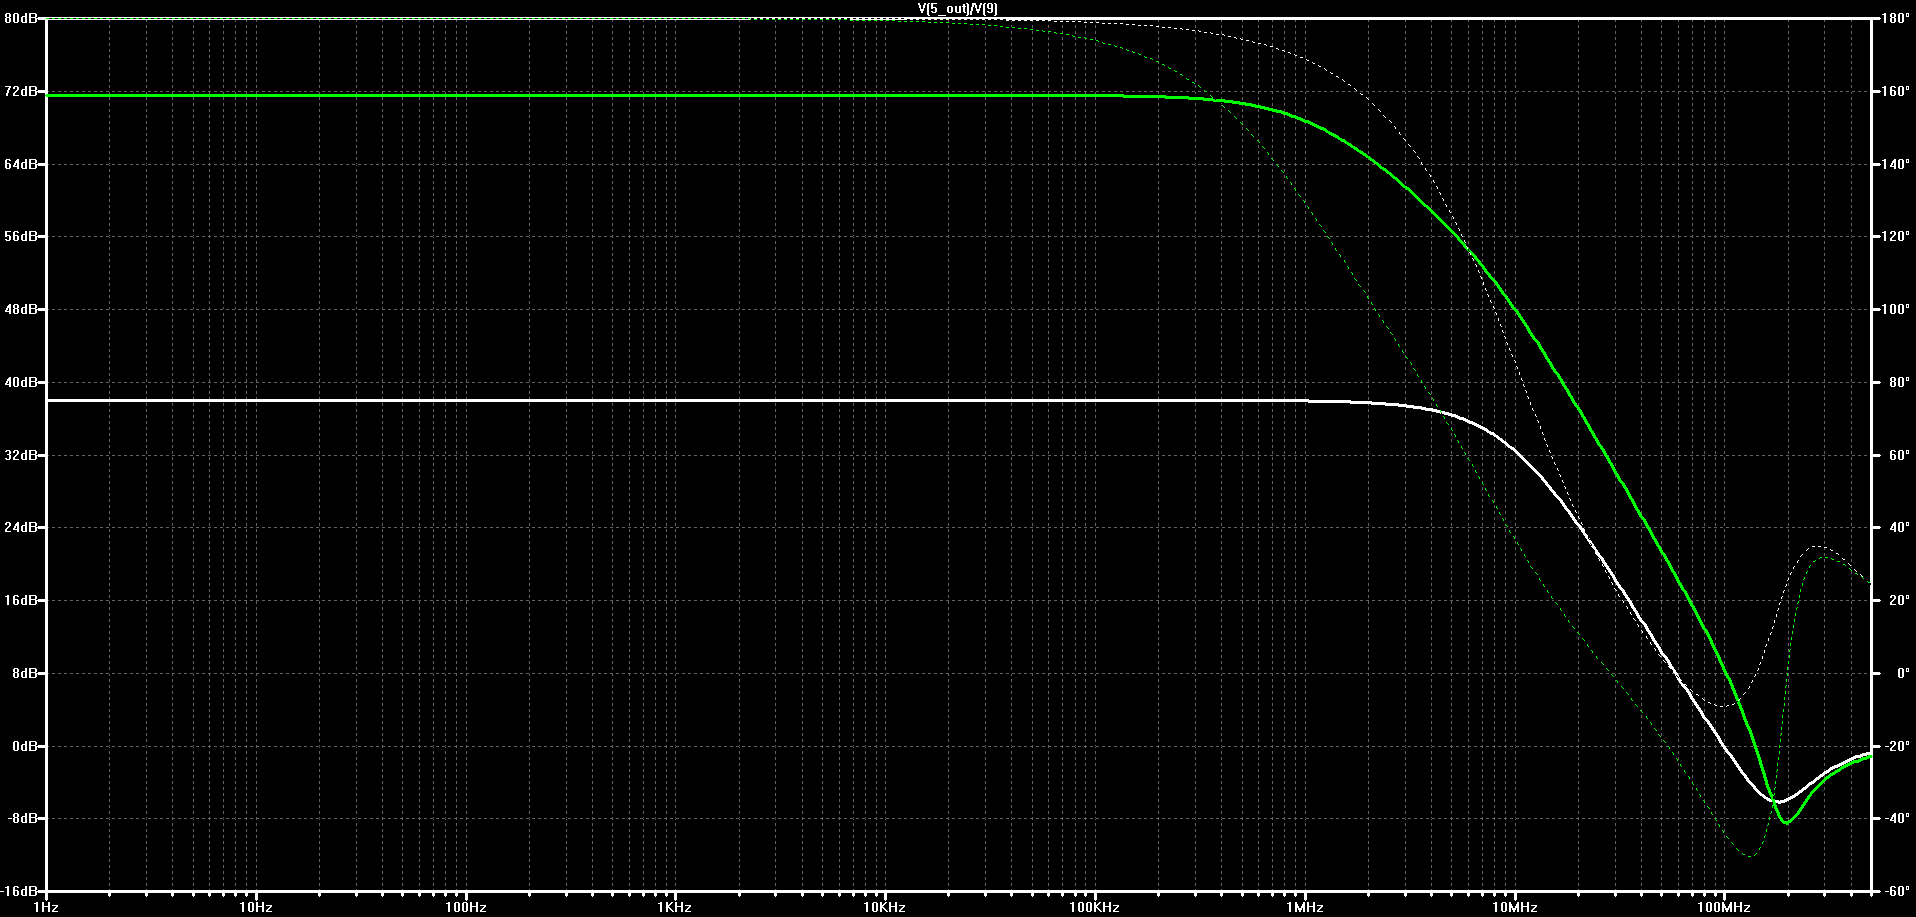Select the -16dB gain axis label
This screenshot has height=917, width=1916.
(x=19, y=891)
